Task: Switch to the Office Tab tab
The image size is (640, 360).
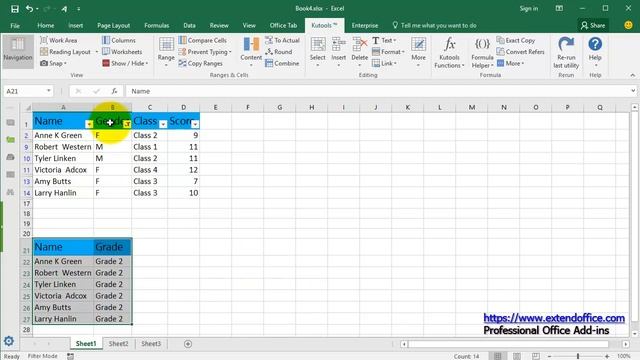Action: pos(283,25)
